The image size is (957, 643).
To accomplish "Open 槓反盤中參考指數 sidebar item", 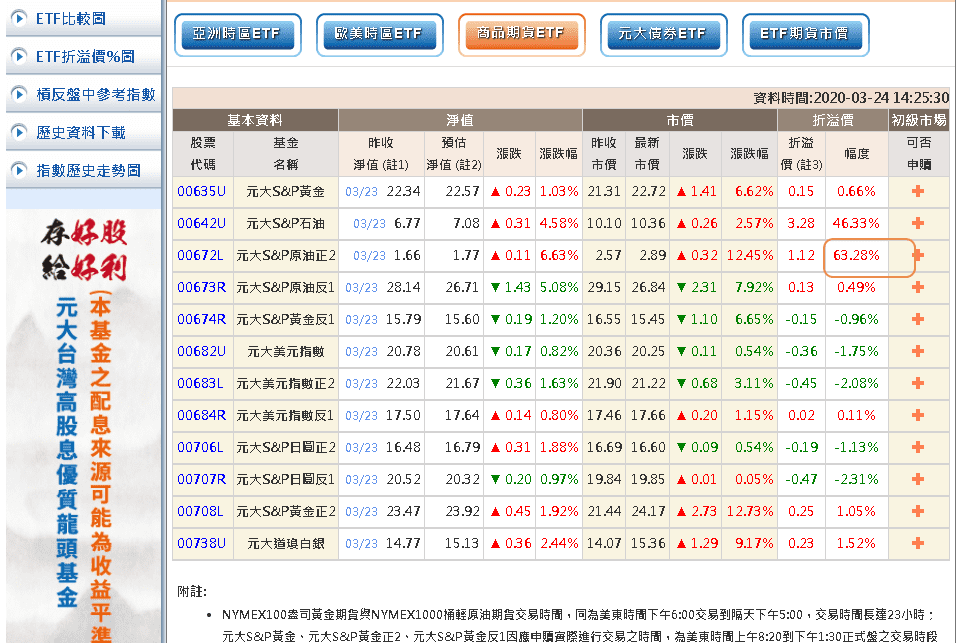I will click(95, 94).
